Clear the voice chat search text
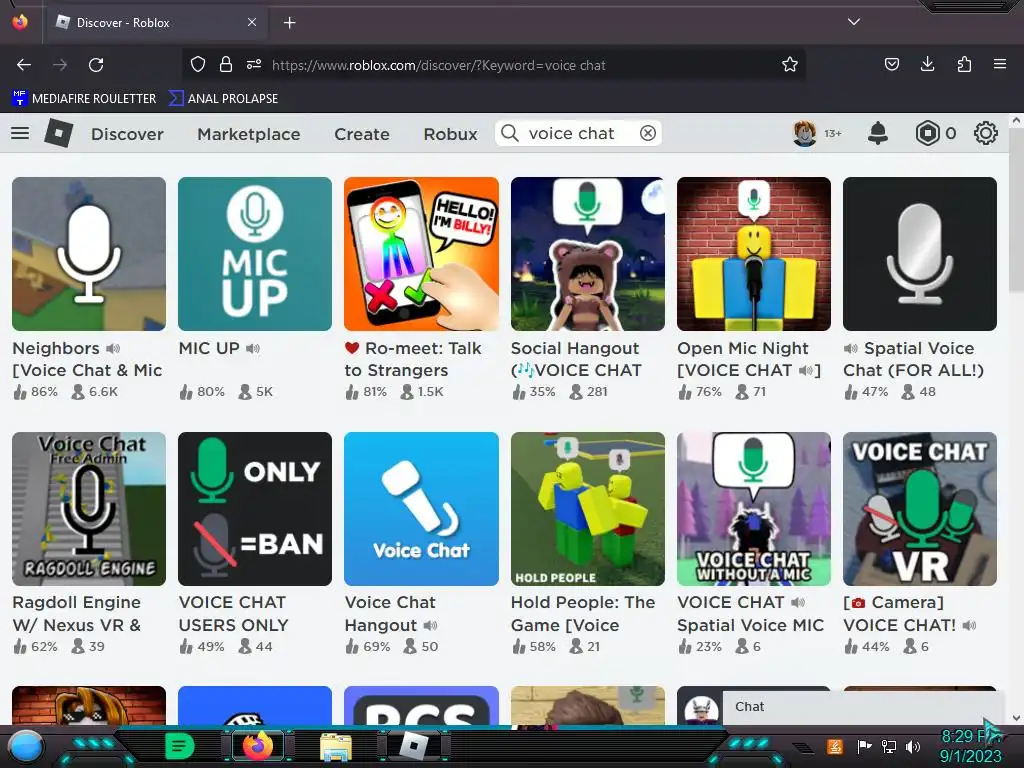The height and width of the screenshot is (768, 1024). (647, 133)
